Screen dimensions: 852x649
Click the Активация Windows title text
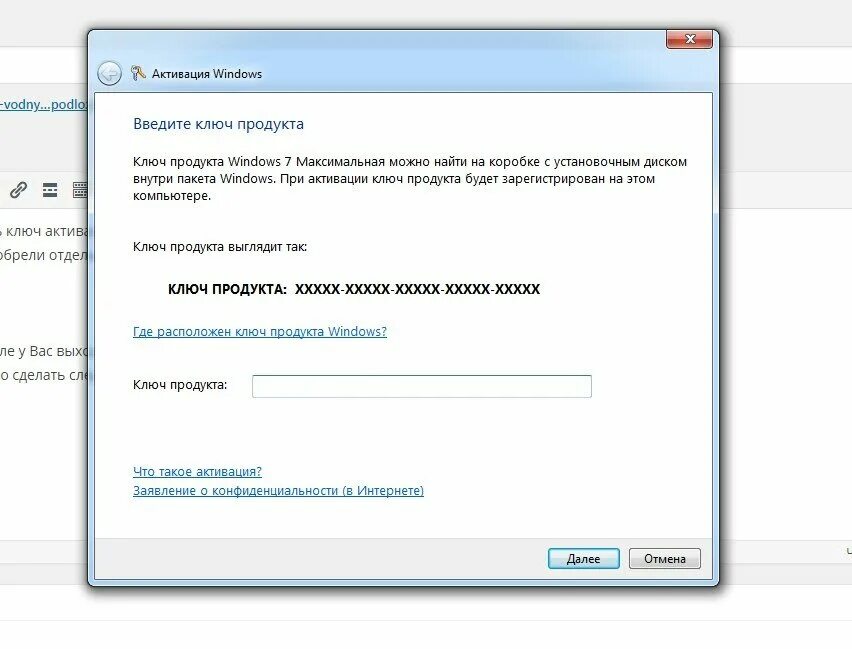click(207, 74)
